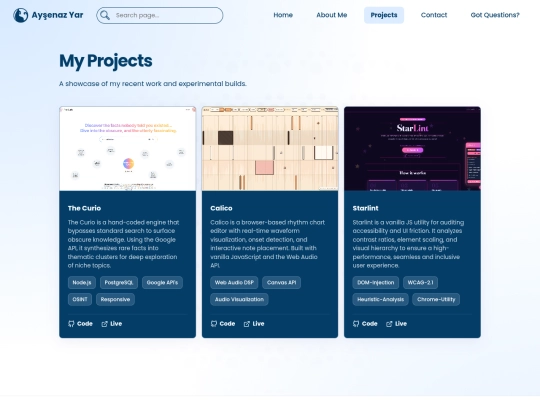The width and height of the screenshot is (540, 405).
Task: Click the DOM-Injection tag
Action: 376,283
